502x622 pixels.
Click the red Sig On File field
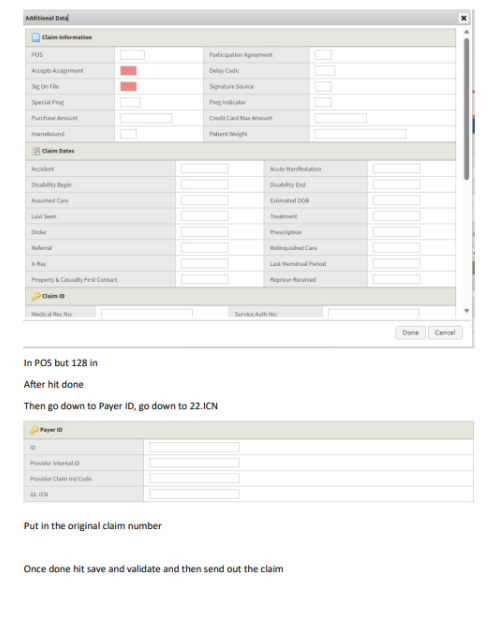coord(129,86)
